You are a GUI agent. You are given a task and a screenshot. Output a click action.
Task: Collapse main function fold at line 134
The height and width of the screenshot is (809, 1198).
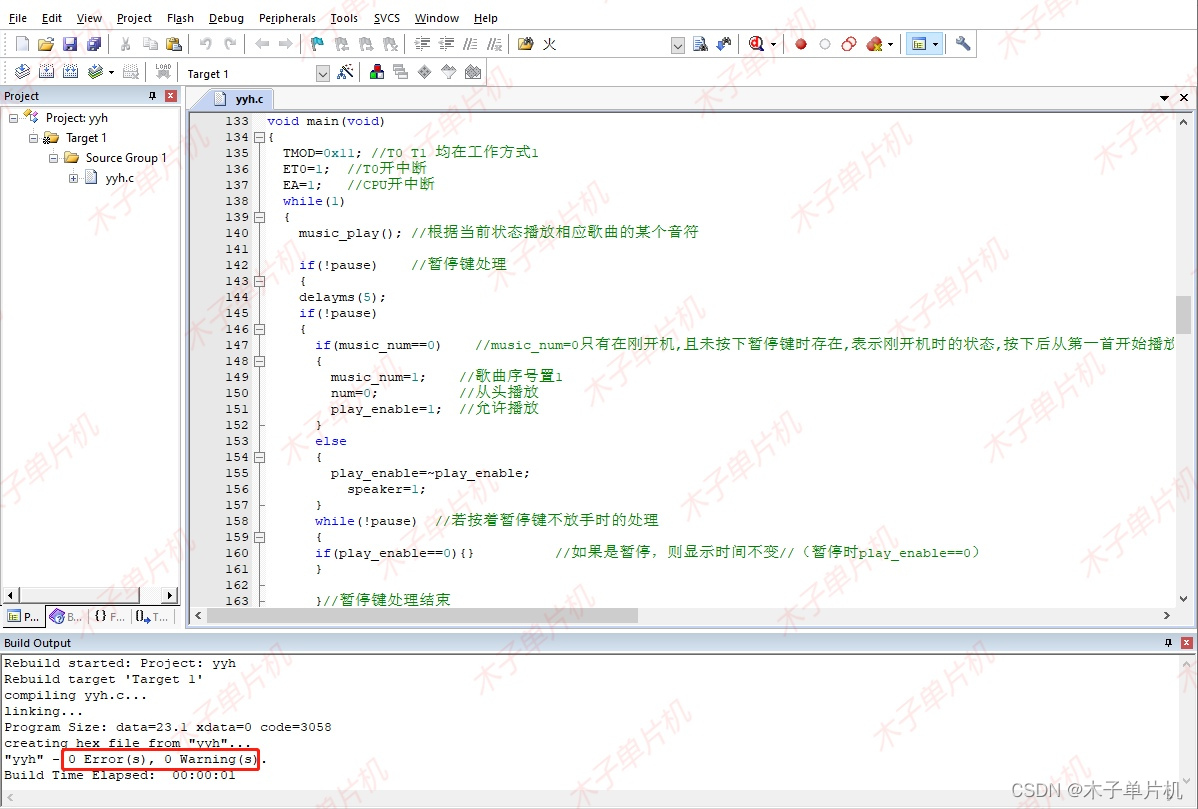point(259,138)
